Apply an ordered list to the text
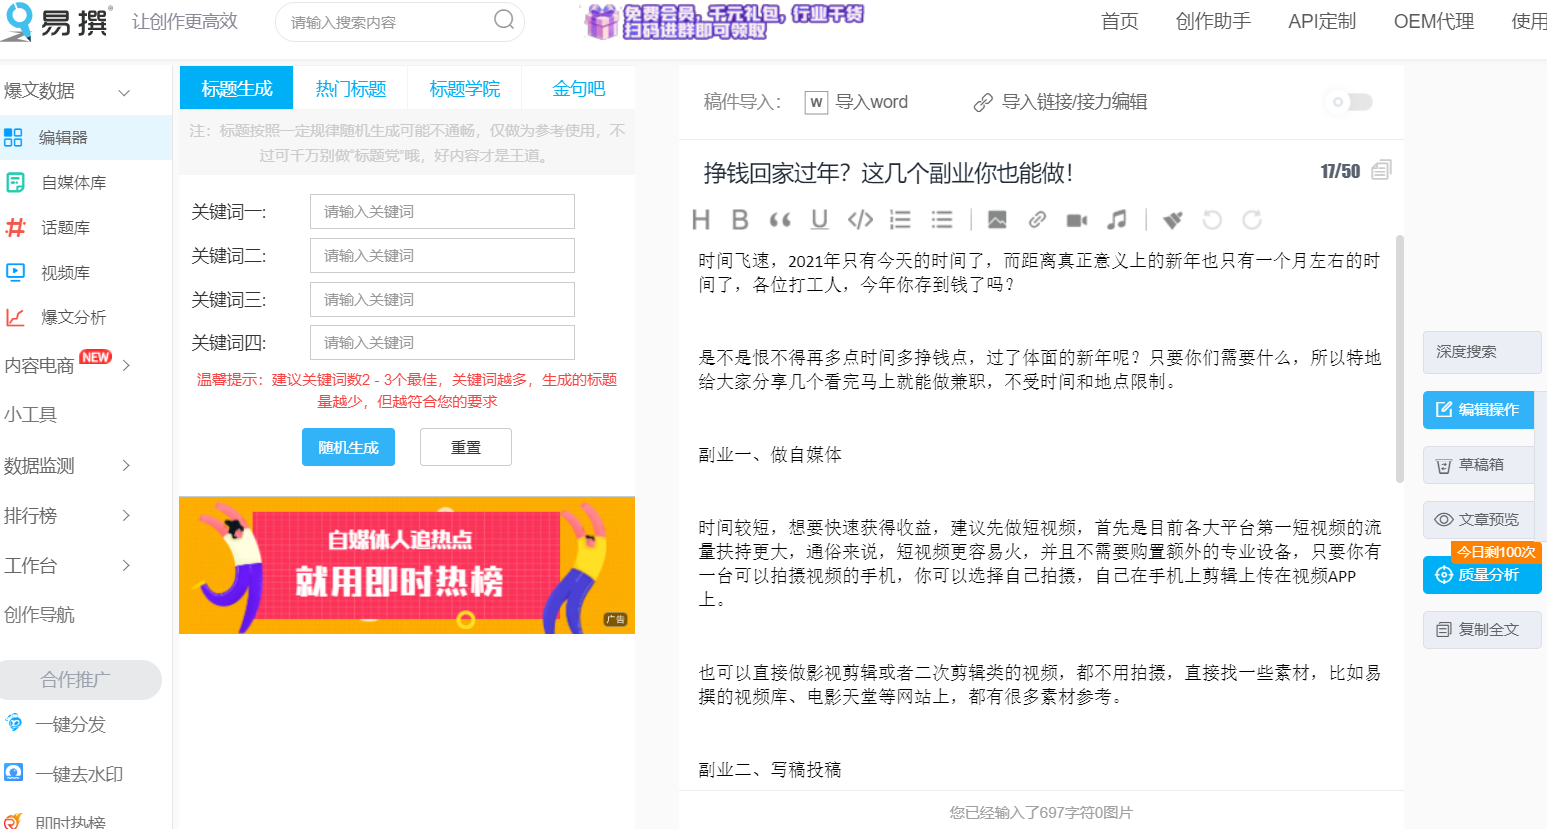Viewport: 1547px width, 829px height. [899, 220]
